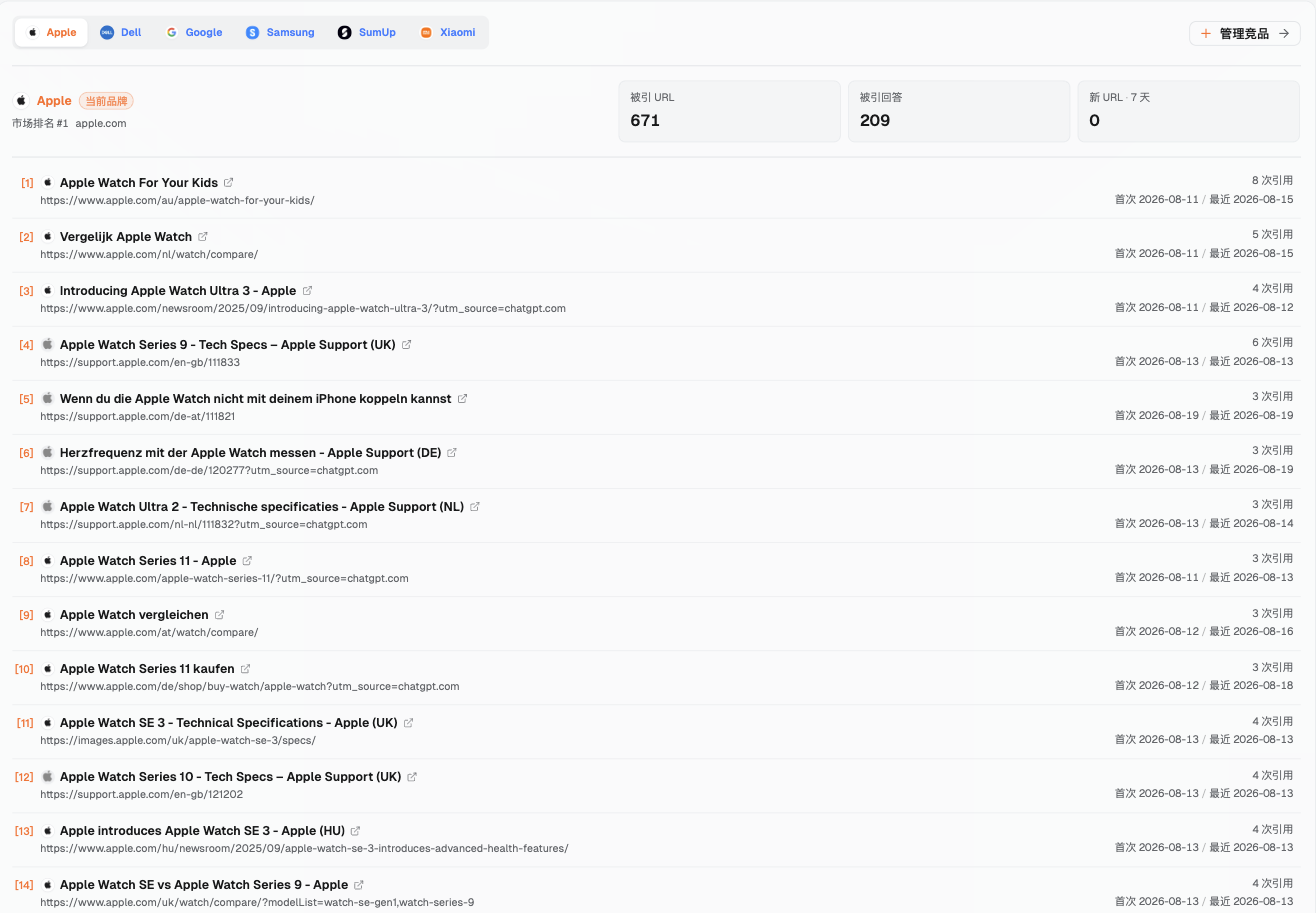Click URL https://images.apple.com/uk/apple-watch-se-3/specs/
The image size is (1316, 913).
click(x=178, y=740)
